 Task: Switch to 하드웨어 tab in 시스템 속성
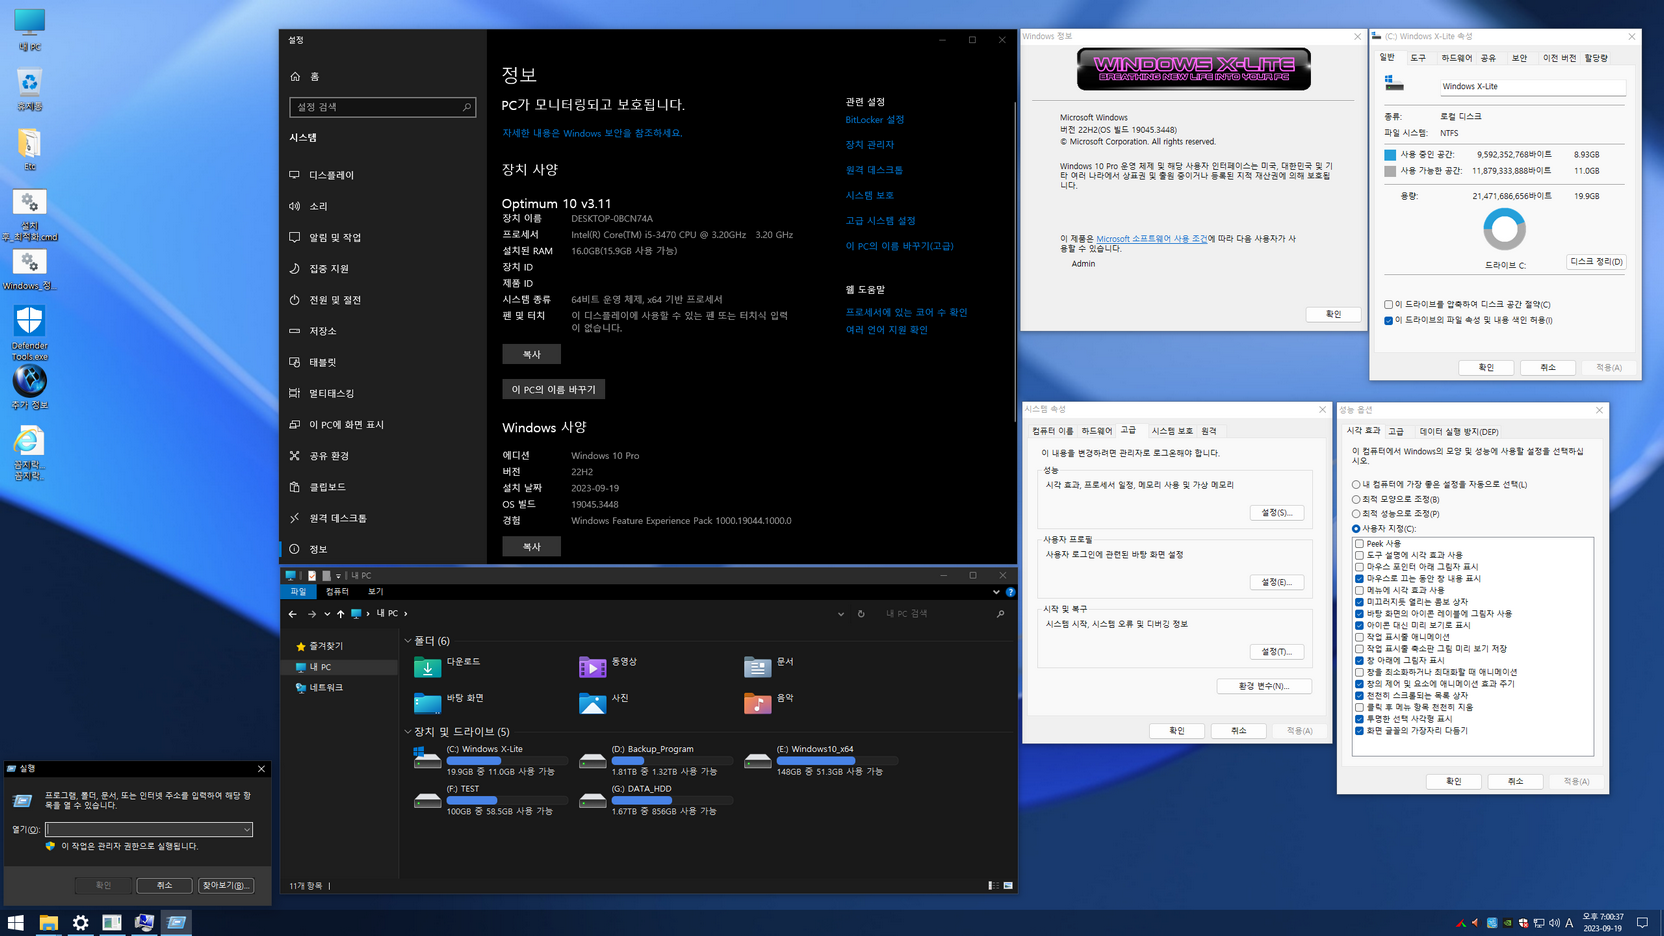point(1096,431)
